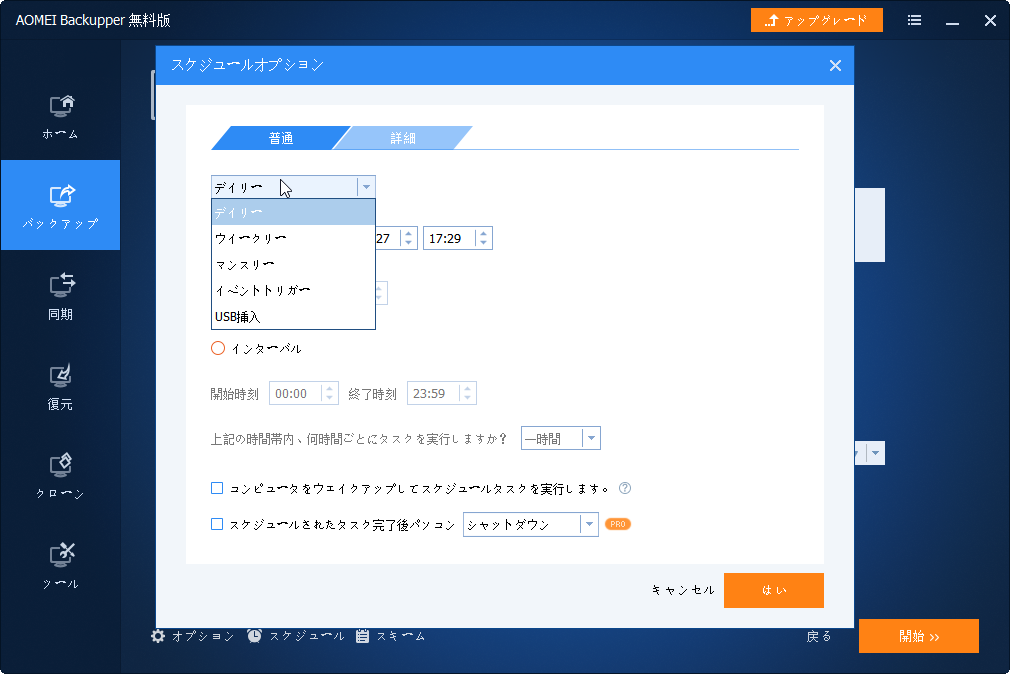The width and height of the screenshot is (1010, 674).
Task: Enable コンピュータをウェイクアップ checkbox
Action: tap(217, 488)
